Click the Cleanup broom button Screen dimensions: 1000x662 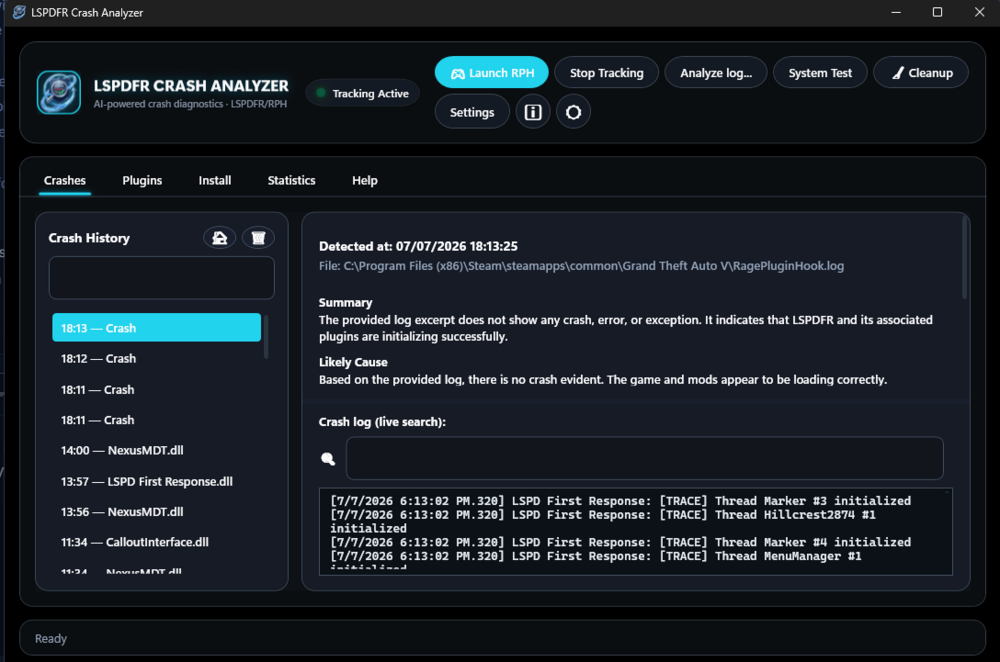tap(921, 73)
